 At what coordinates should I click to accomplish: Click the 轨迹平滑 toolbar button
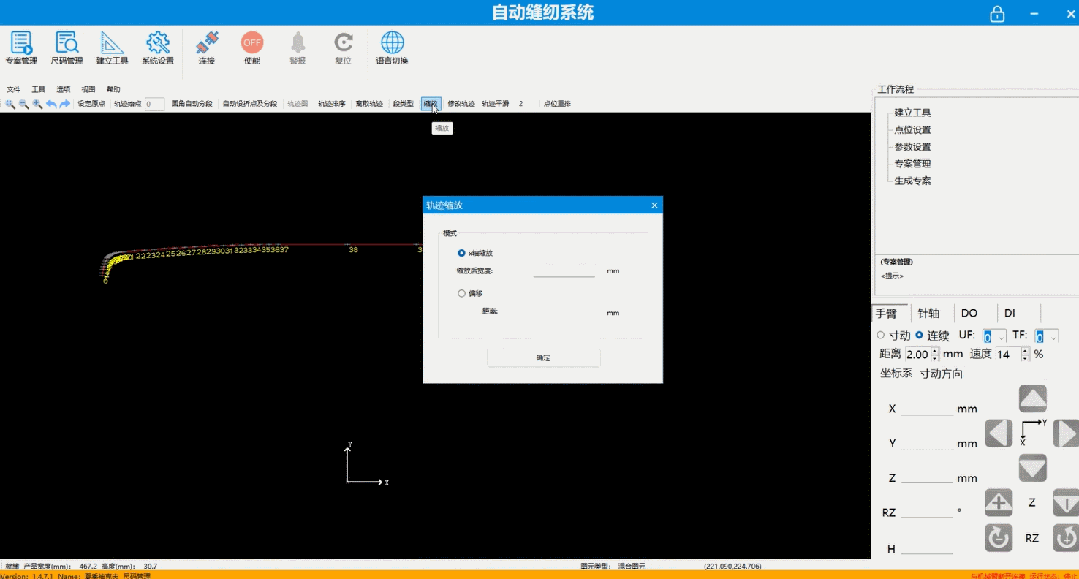495,104
